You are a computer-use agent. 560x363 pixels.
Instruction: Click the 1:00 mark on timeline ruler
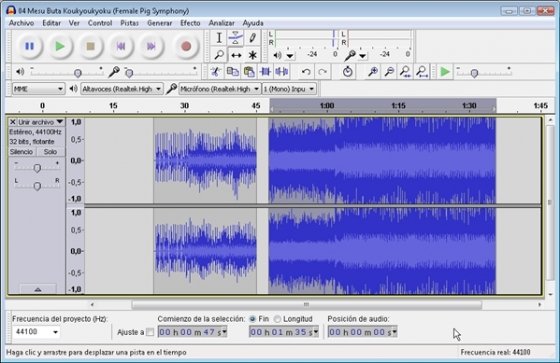click(327, 105)
